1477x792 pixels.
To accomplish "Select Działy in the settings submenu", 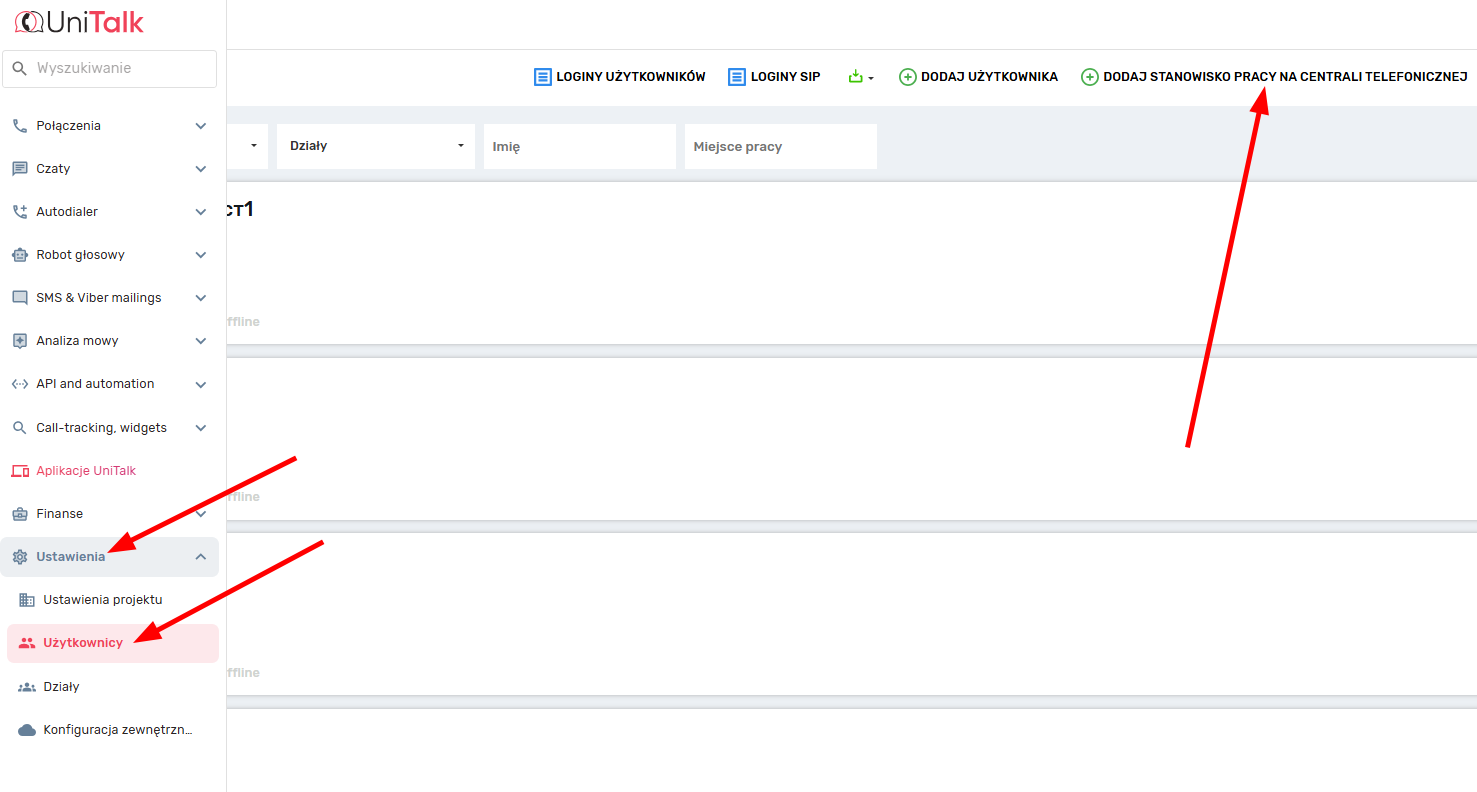I will click(61, 687).
